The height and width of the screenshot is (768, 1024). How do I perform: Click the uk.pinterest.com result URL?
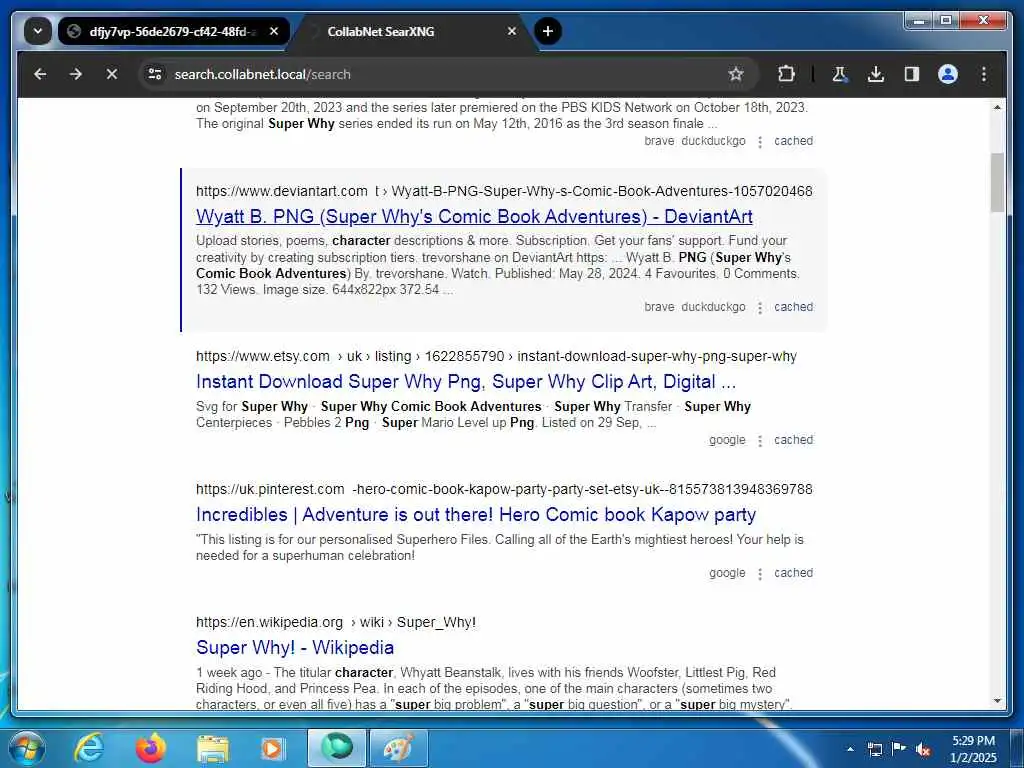click(x=504, y=489)
